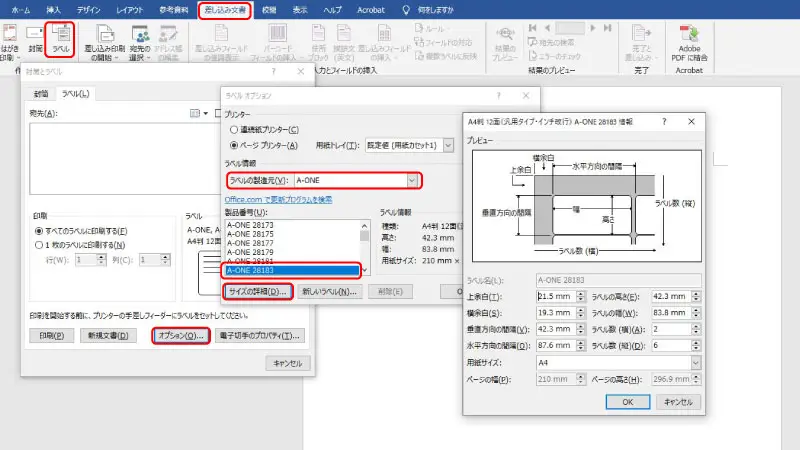The height and width of the screenshot is (450, 800).
Task: Click the last record navigation arrow
Action: coord(607,28)
